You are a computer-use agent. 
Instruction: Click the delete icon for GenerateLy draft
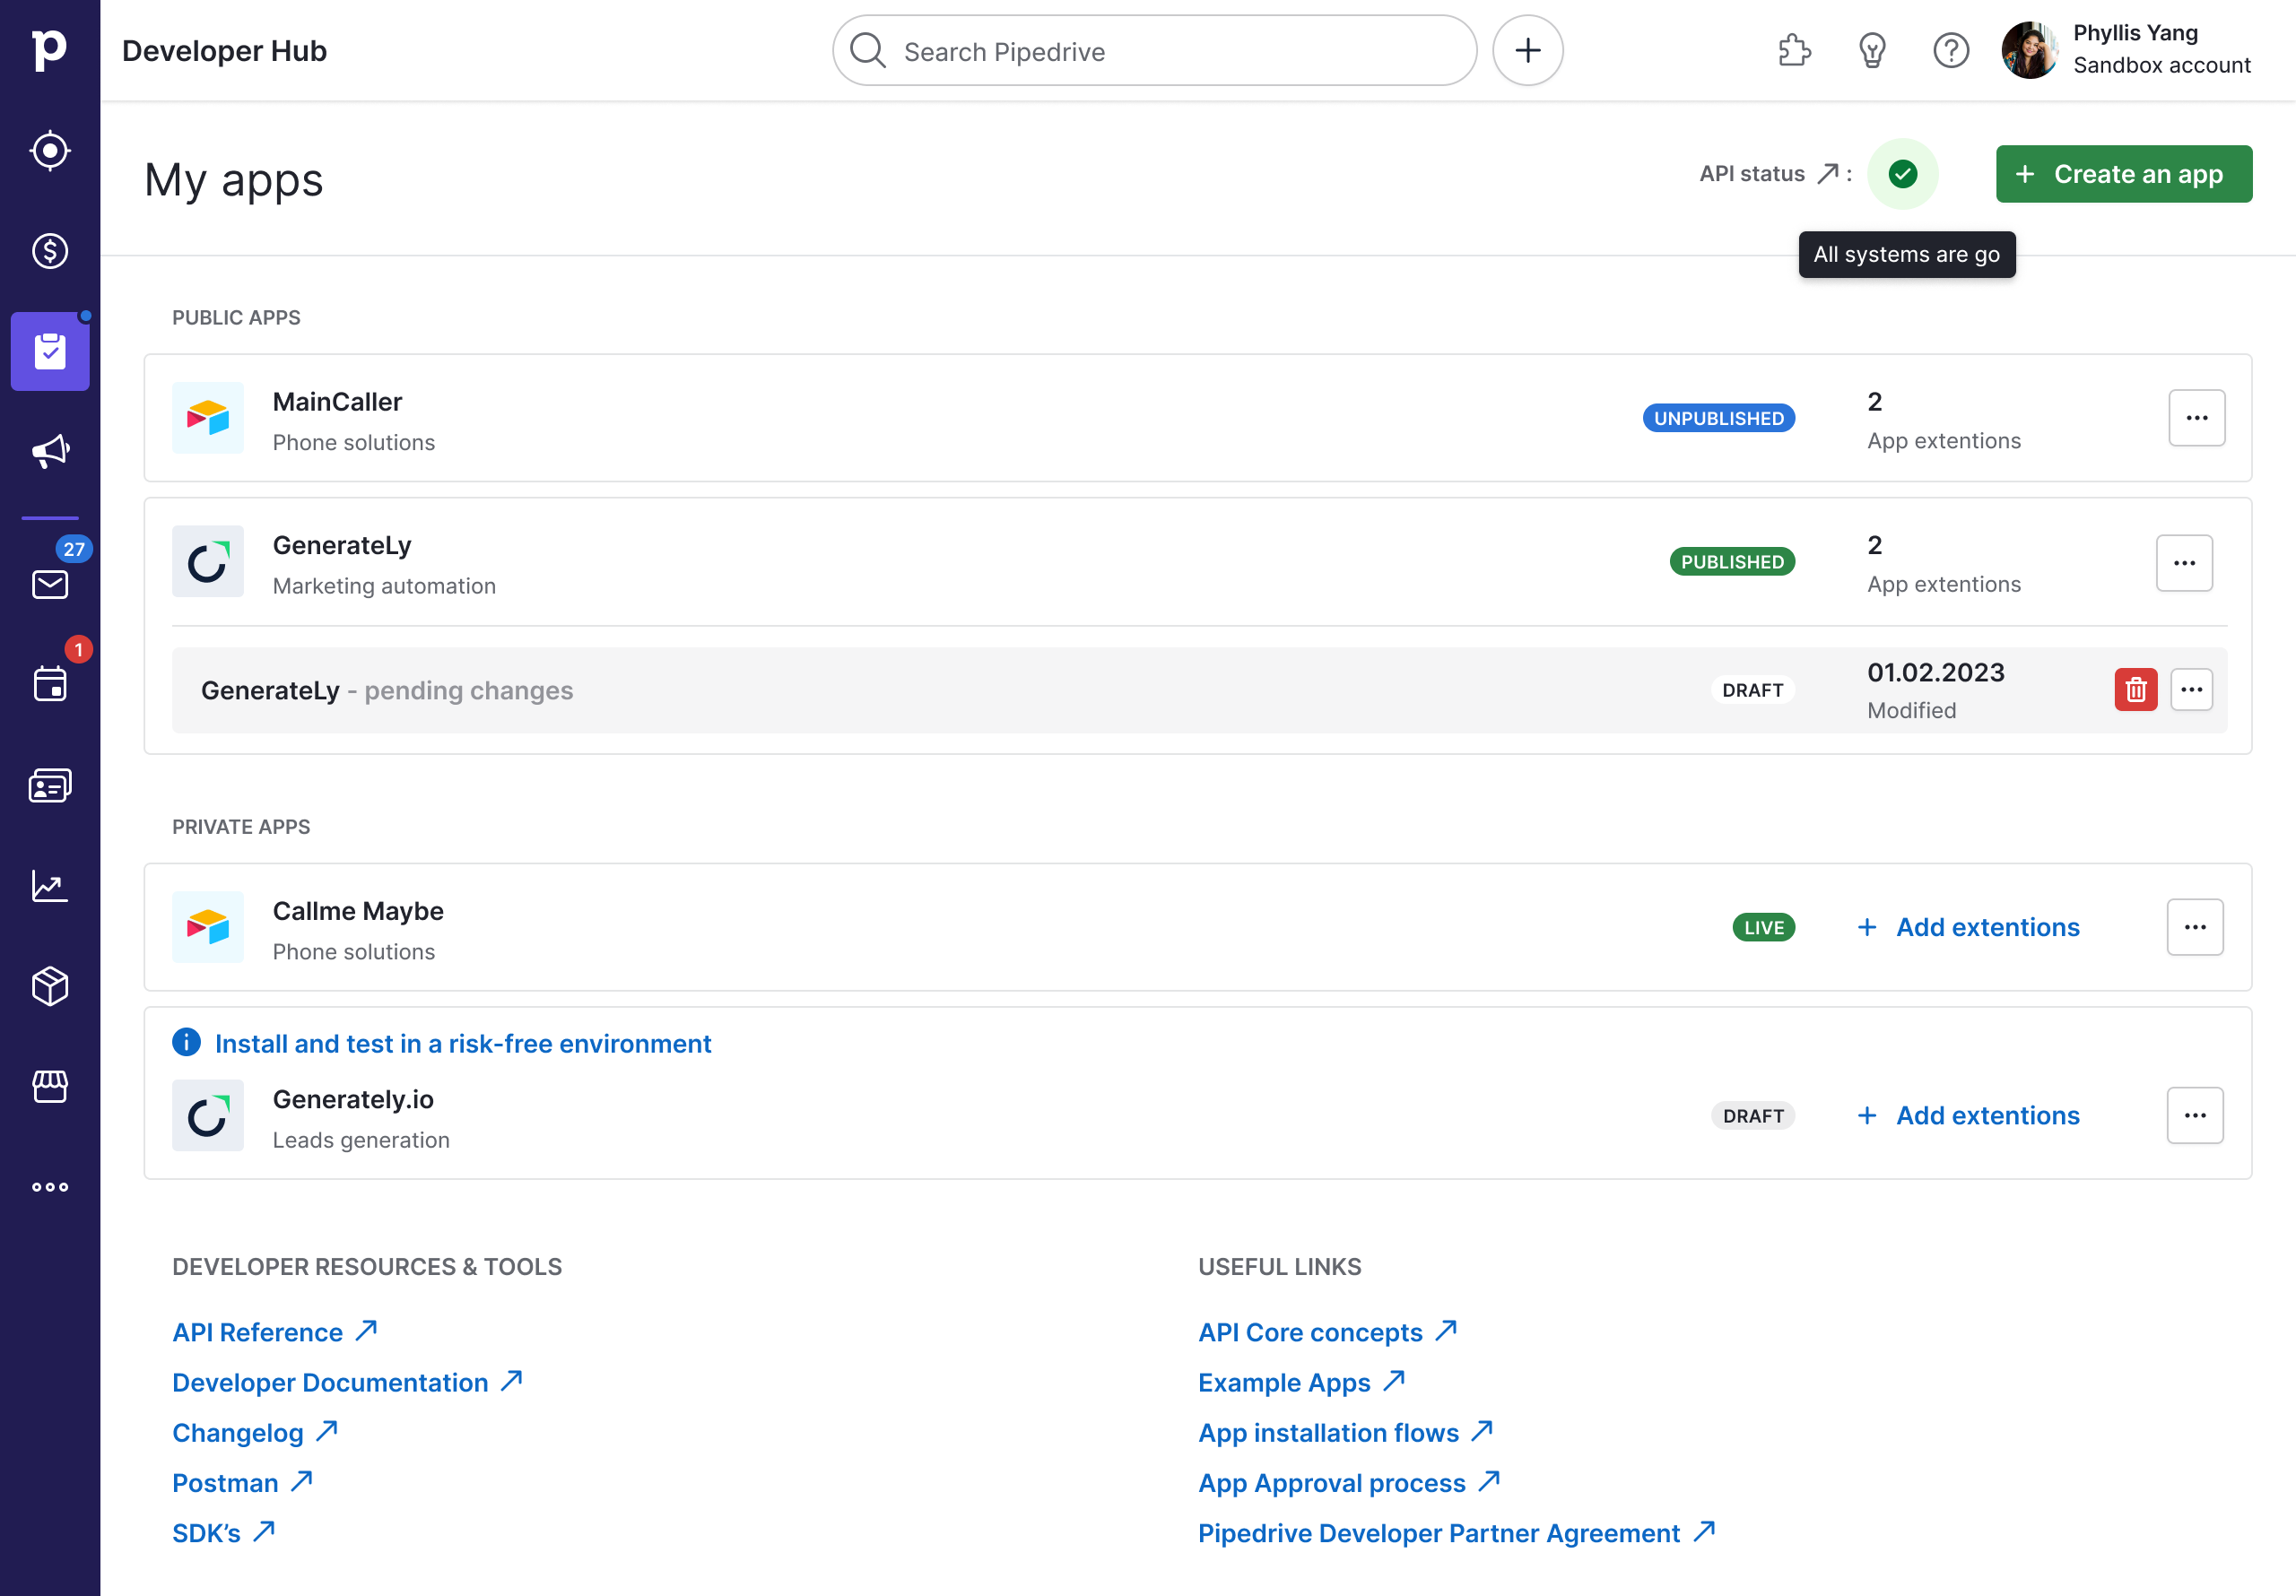click(2137, 689)
